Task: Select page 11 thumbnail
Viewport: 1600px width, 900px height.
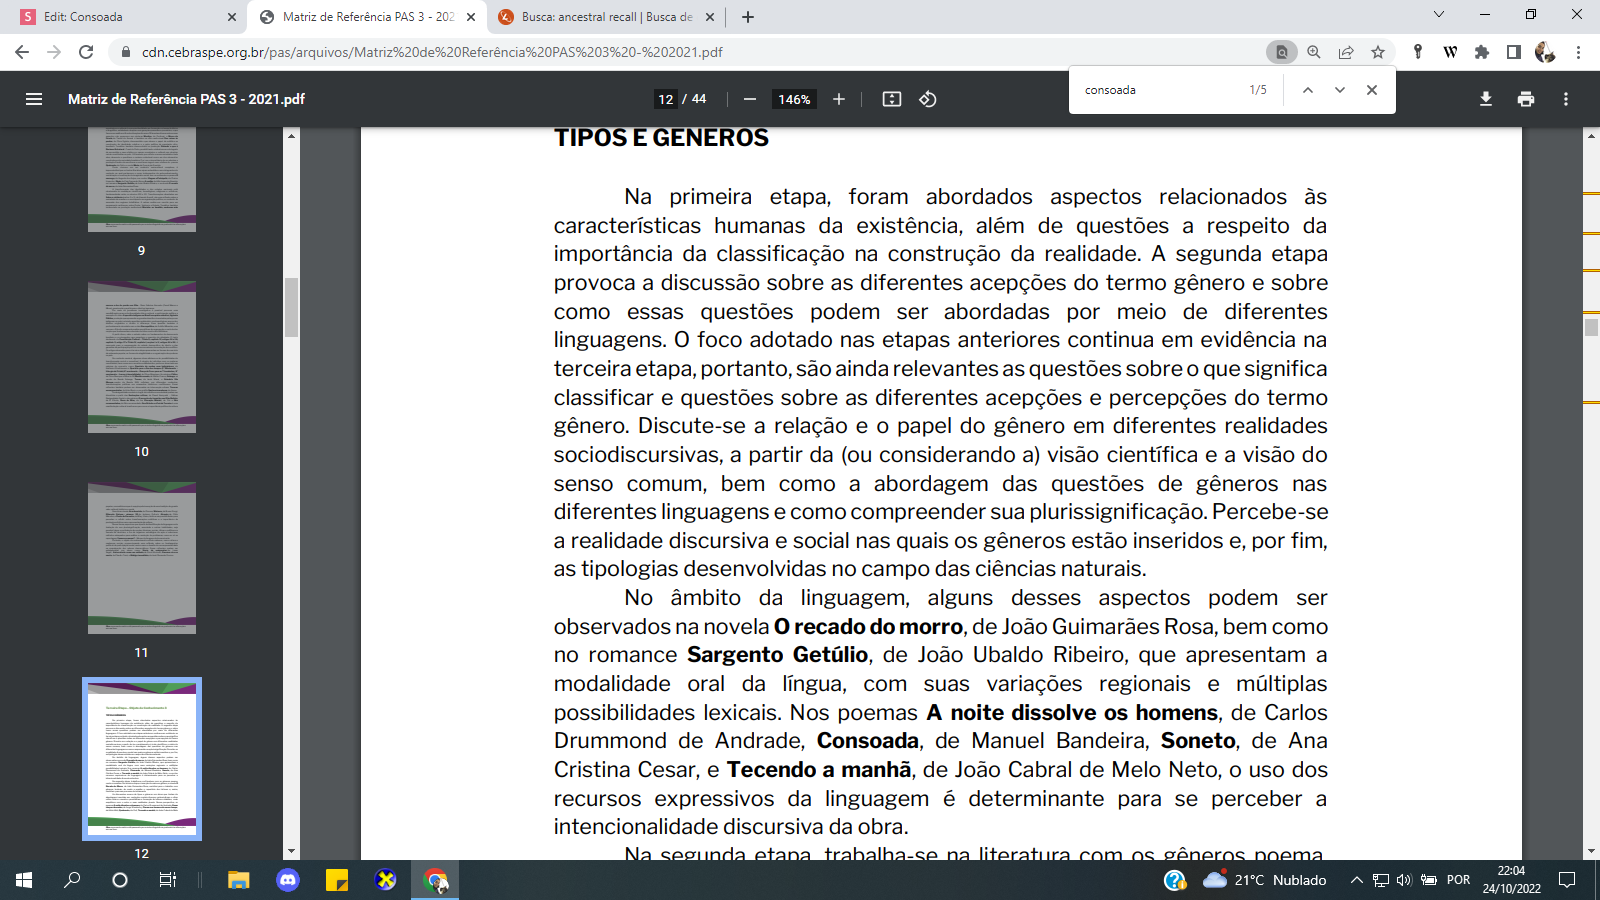Action: pyautogui.click(x=142, y=558)
